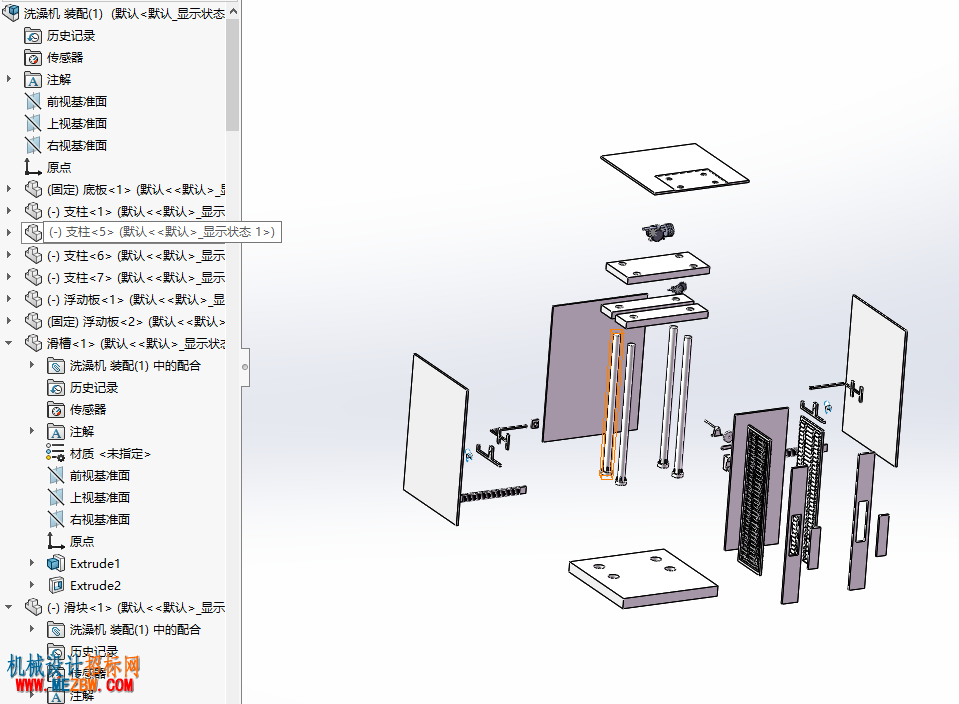Image resolution: width=959 pixels, height=704 pixels.
Task: Click the 洗澡机 装配(1) root assembly icon
Action: pos(11,13)
